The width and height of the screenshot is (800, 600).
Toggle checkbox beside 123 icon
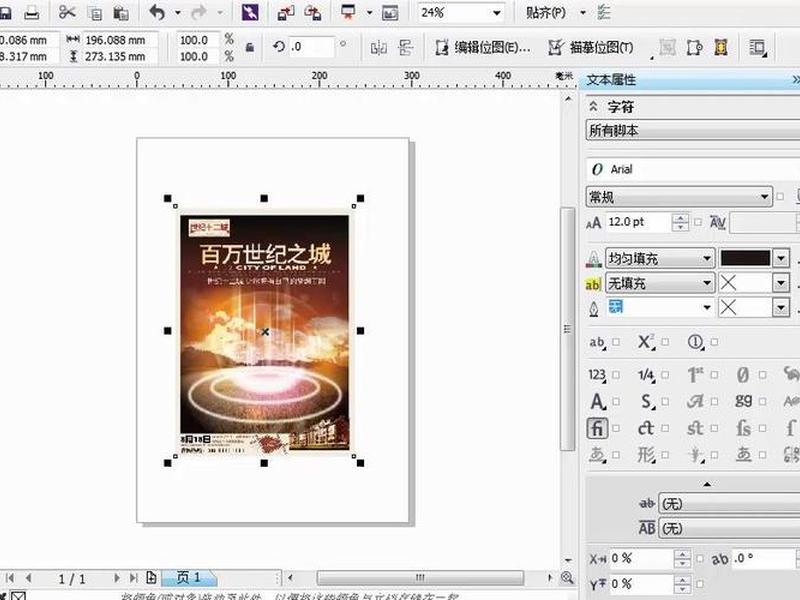616,375
